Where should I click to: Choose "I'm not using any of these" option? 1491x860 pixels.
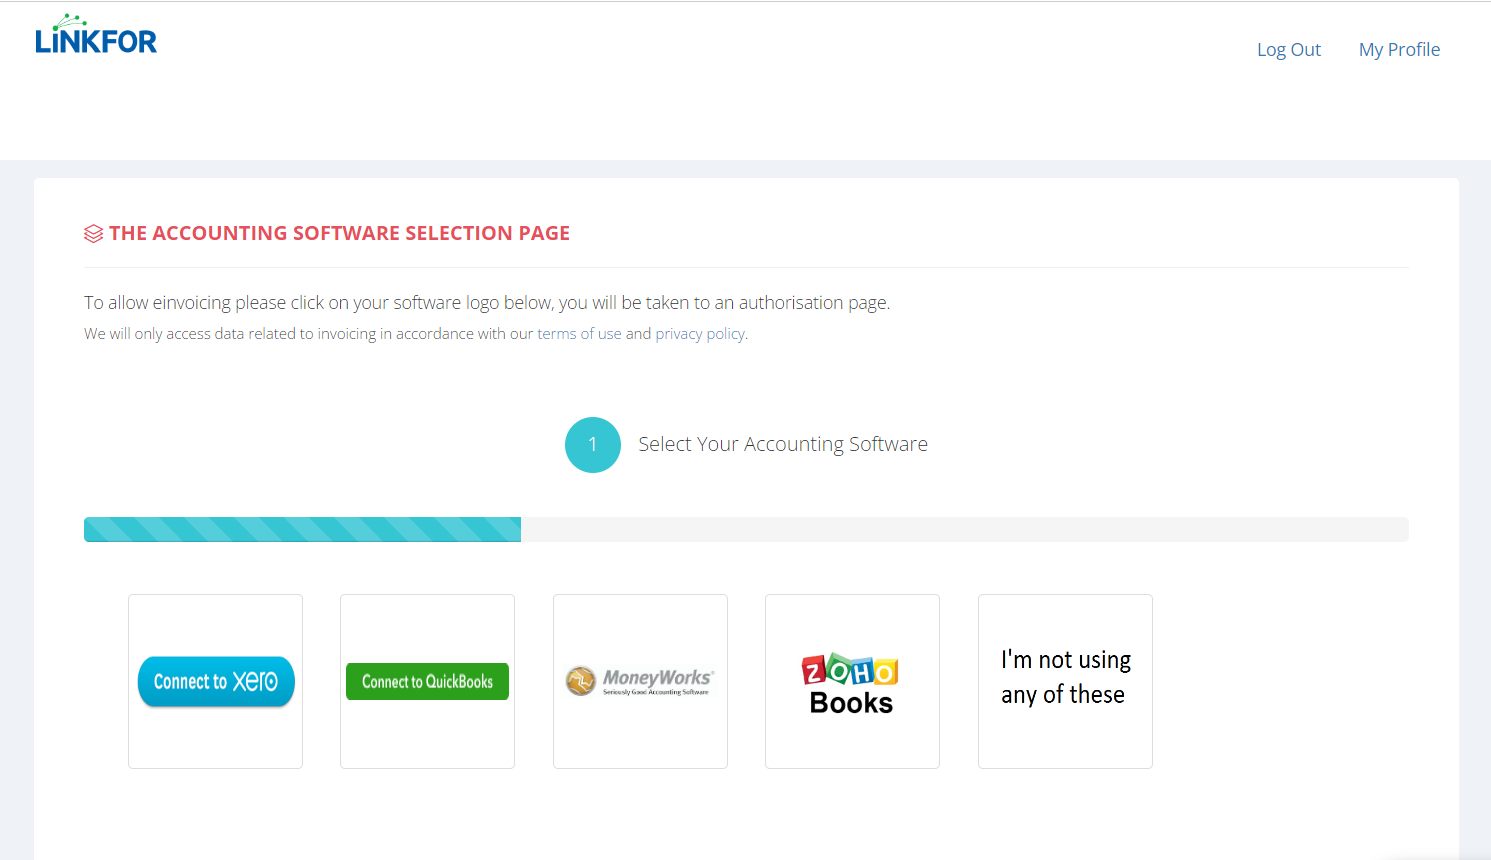coord(1065,682)
